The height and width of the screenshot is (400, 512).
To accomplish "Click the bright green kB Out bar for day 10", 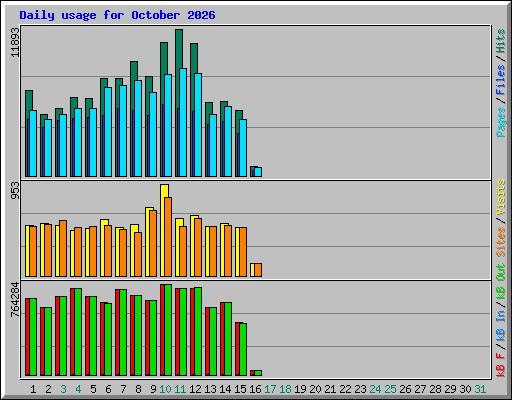I will (x=168, y=330).
